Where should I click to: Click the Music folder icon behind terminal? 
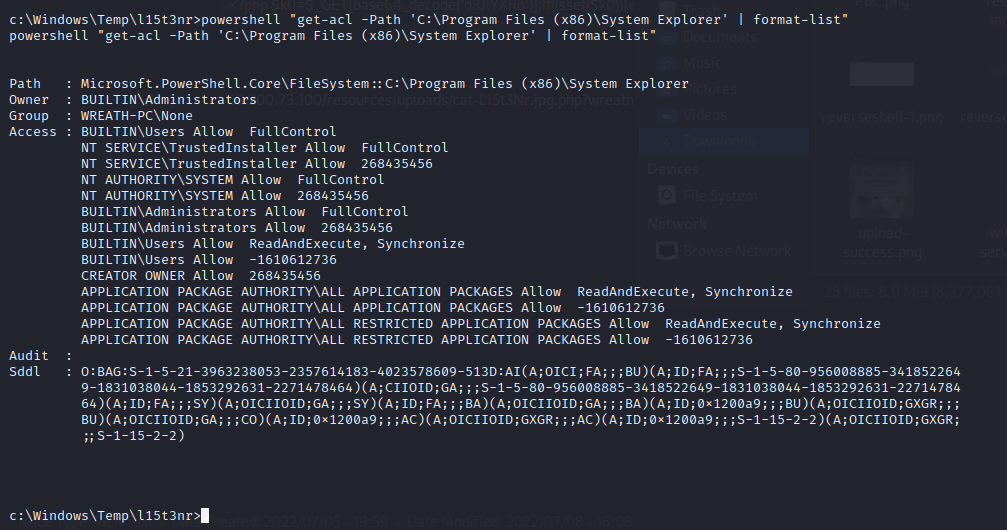[x=669, y=63]
